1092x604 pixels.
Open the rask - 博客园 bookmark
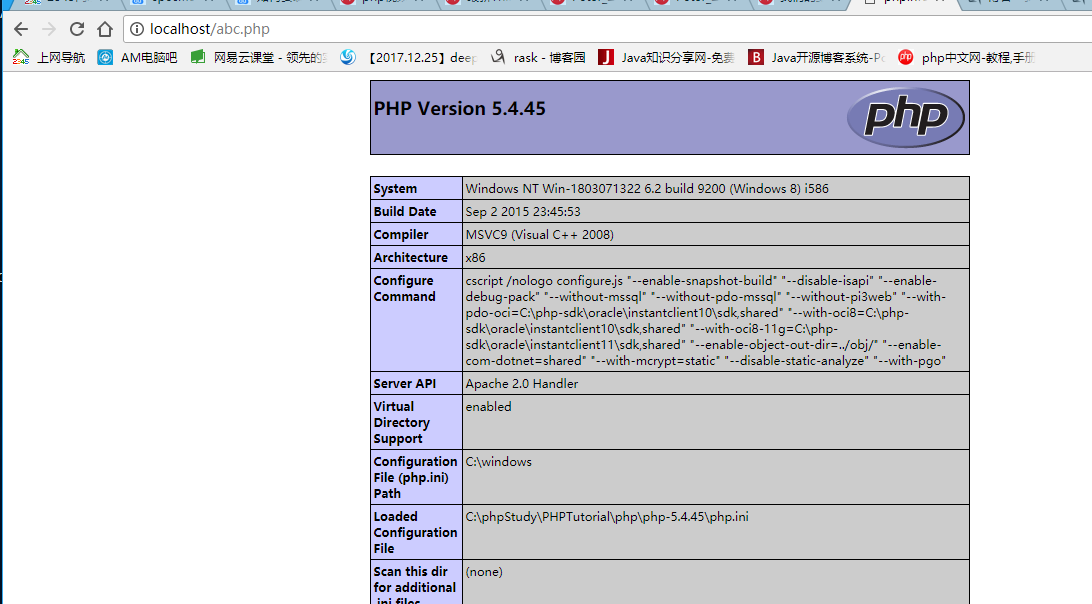[538, 57]
